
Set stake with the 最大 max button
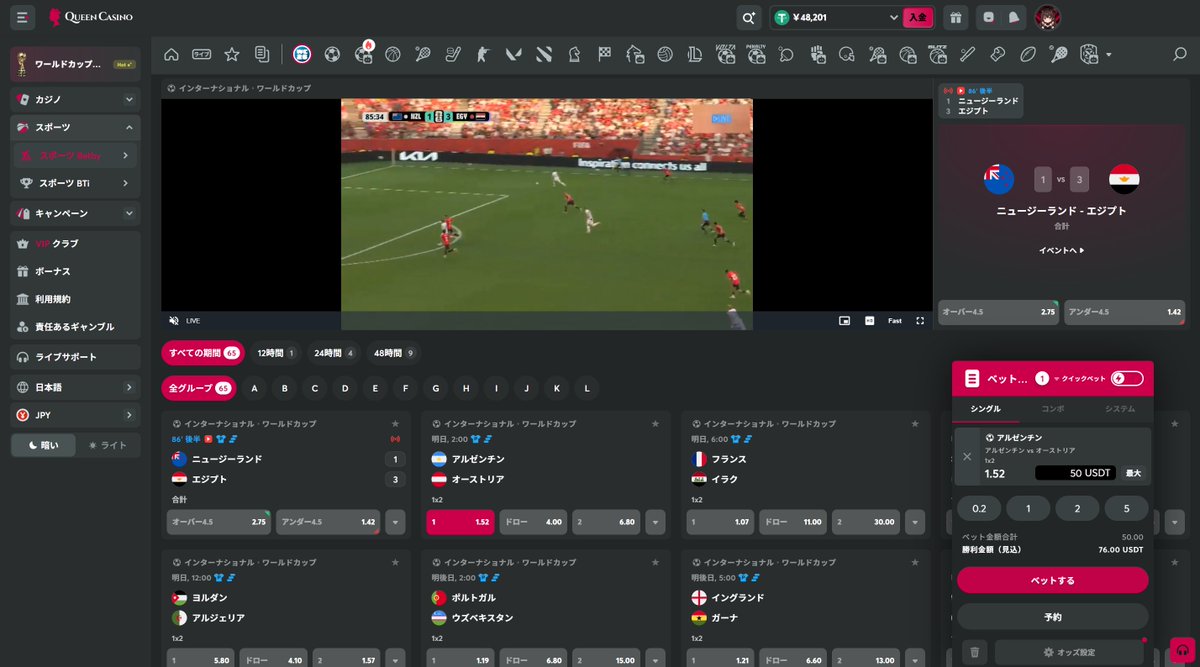(x=1133, y=473)
